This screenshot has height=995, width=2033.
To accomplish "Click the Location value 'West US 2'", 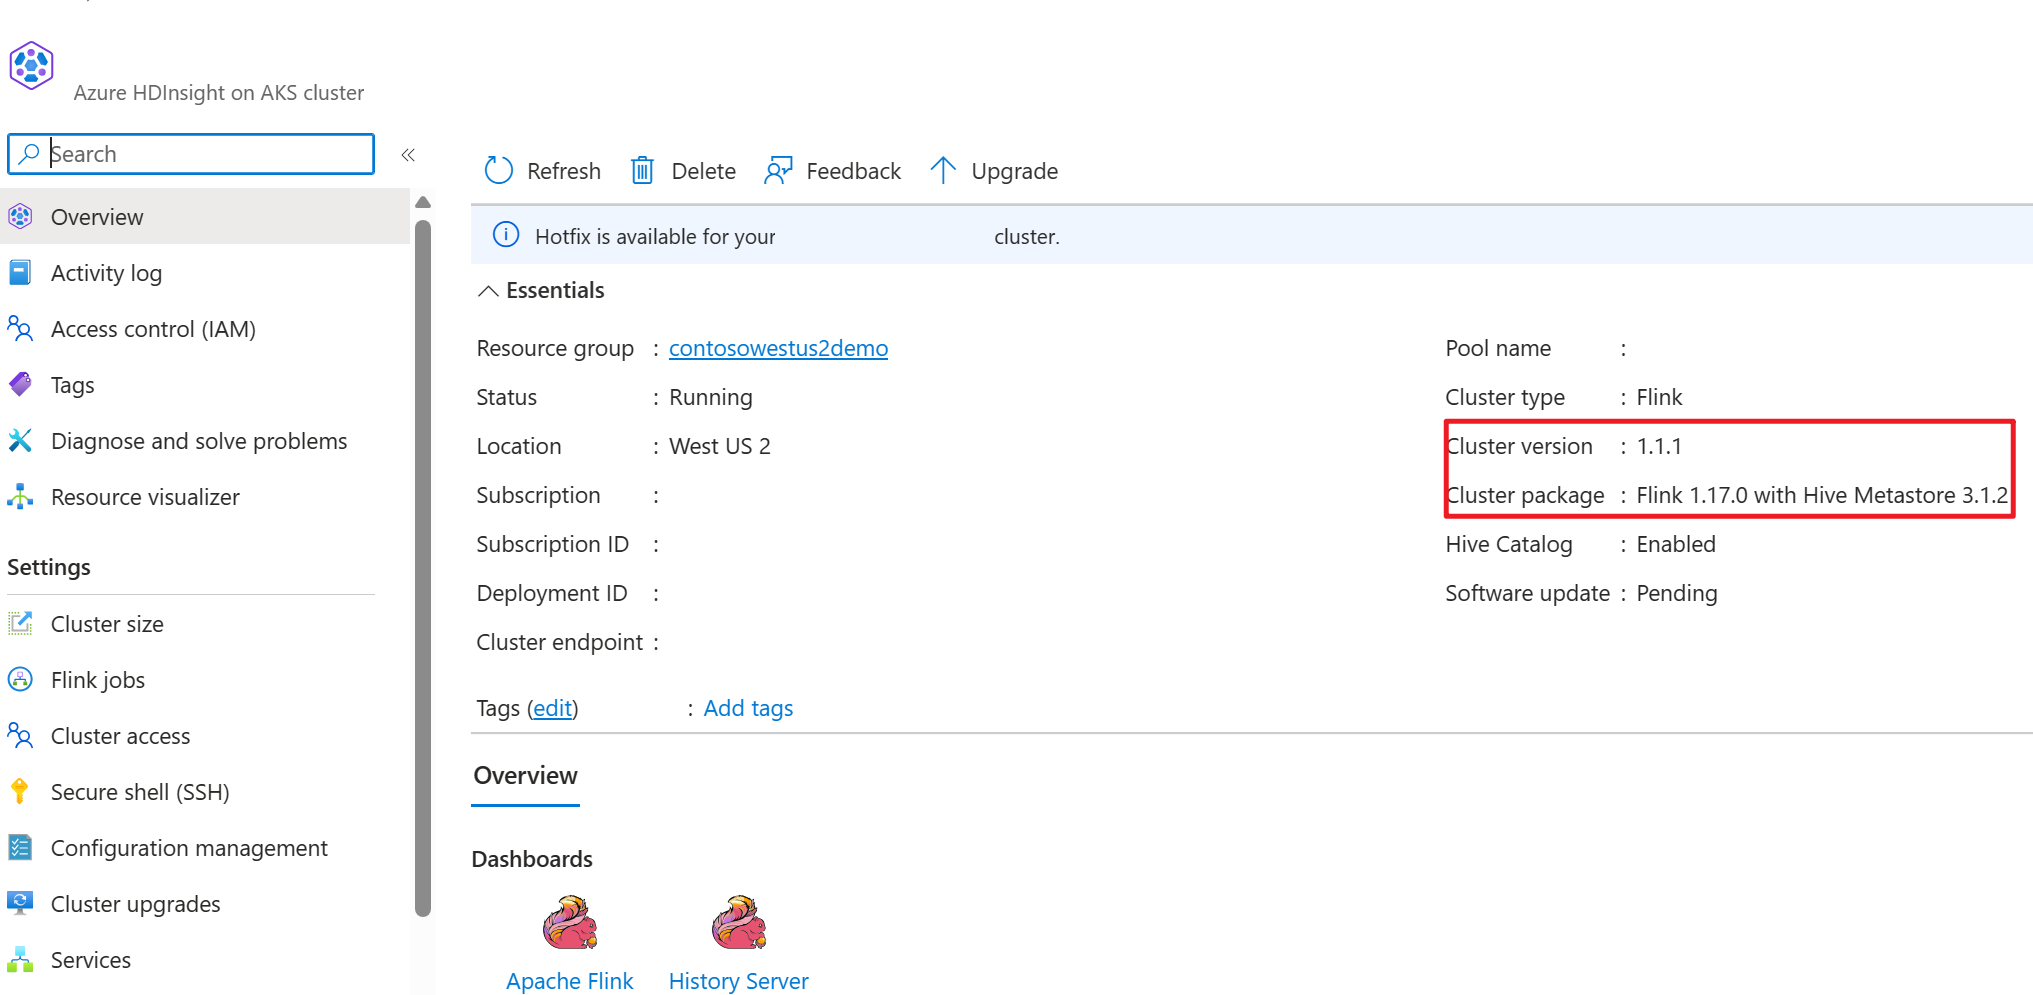I will tap(720, 446).
